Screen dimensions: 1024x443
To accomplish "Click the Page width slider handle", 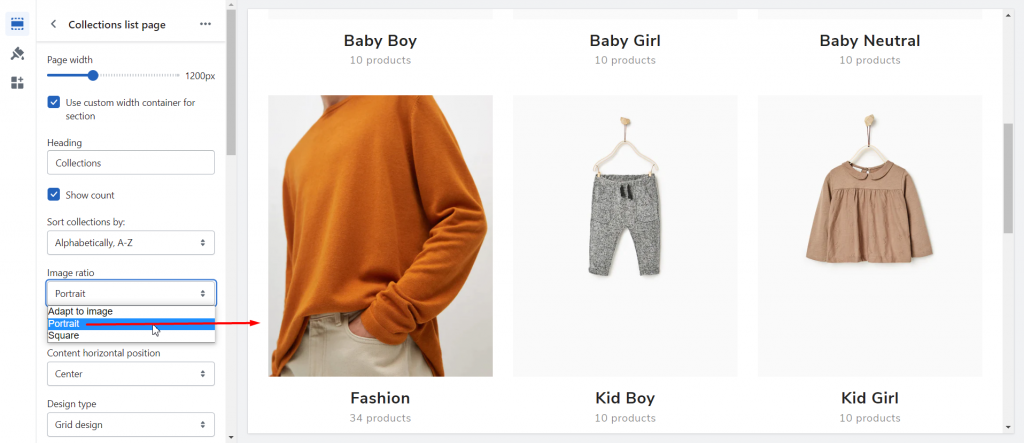I will pyautogui.click(x=93, y=76).
